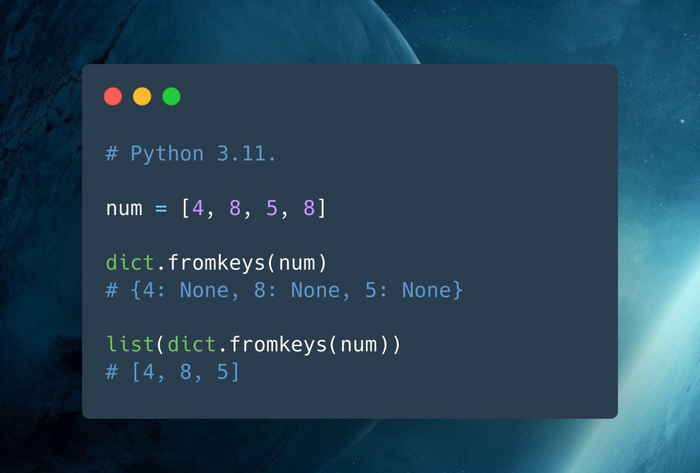
Task: Click the yellow minimize window dot
Action: coord(142,96)
